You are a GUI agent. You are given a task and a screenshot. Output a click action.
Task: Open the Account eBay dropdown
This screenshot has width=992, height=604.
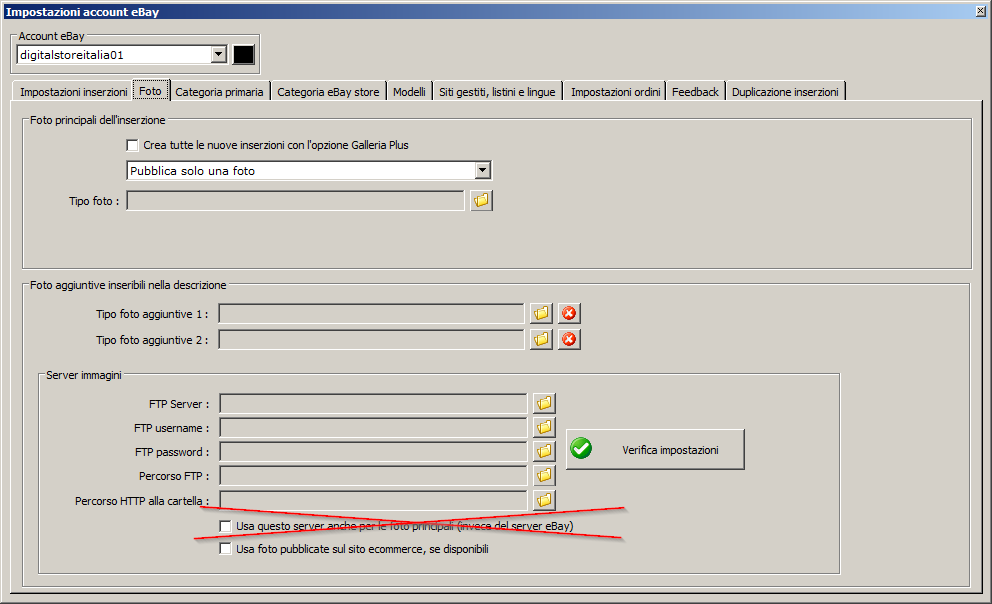(x=219, y=54)
